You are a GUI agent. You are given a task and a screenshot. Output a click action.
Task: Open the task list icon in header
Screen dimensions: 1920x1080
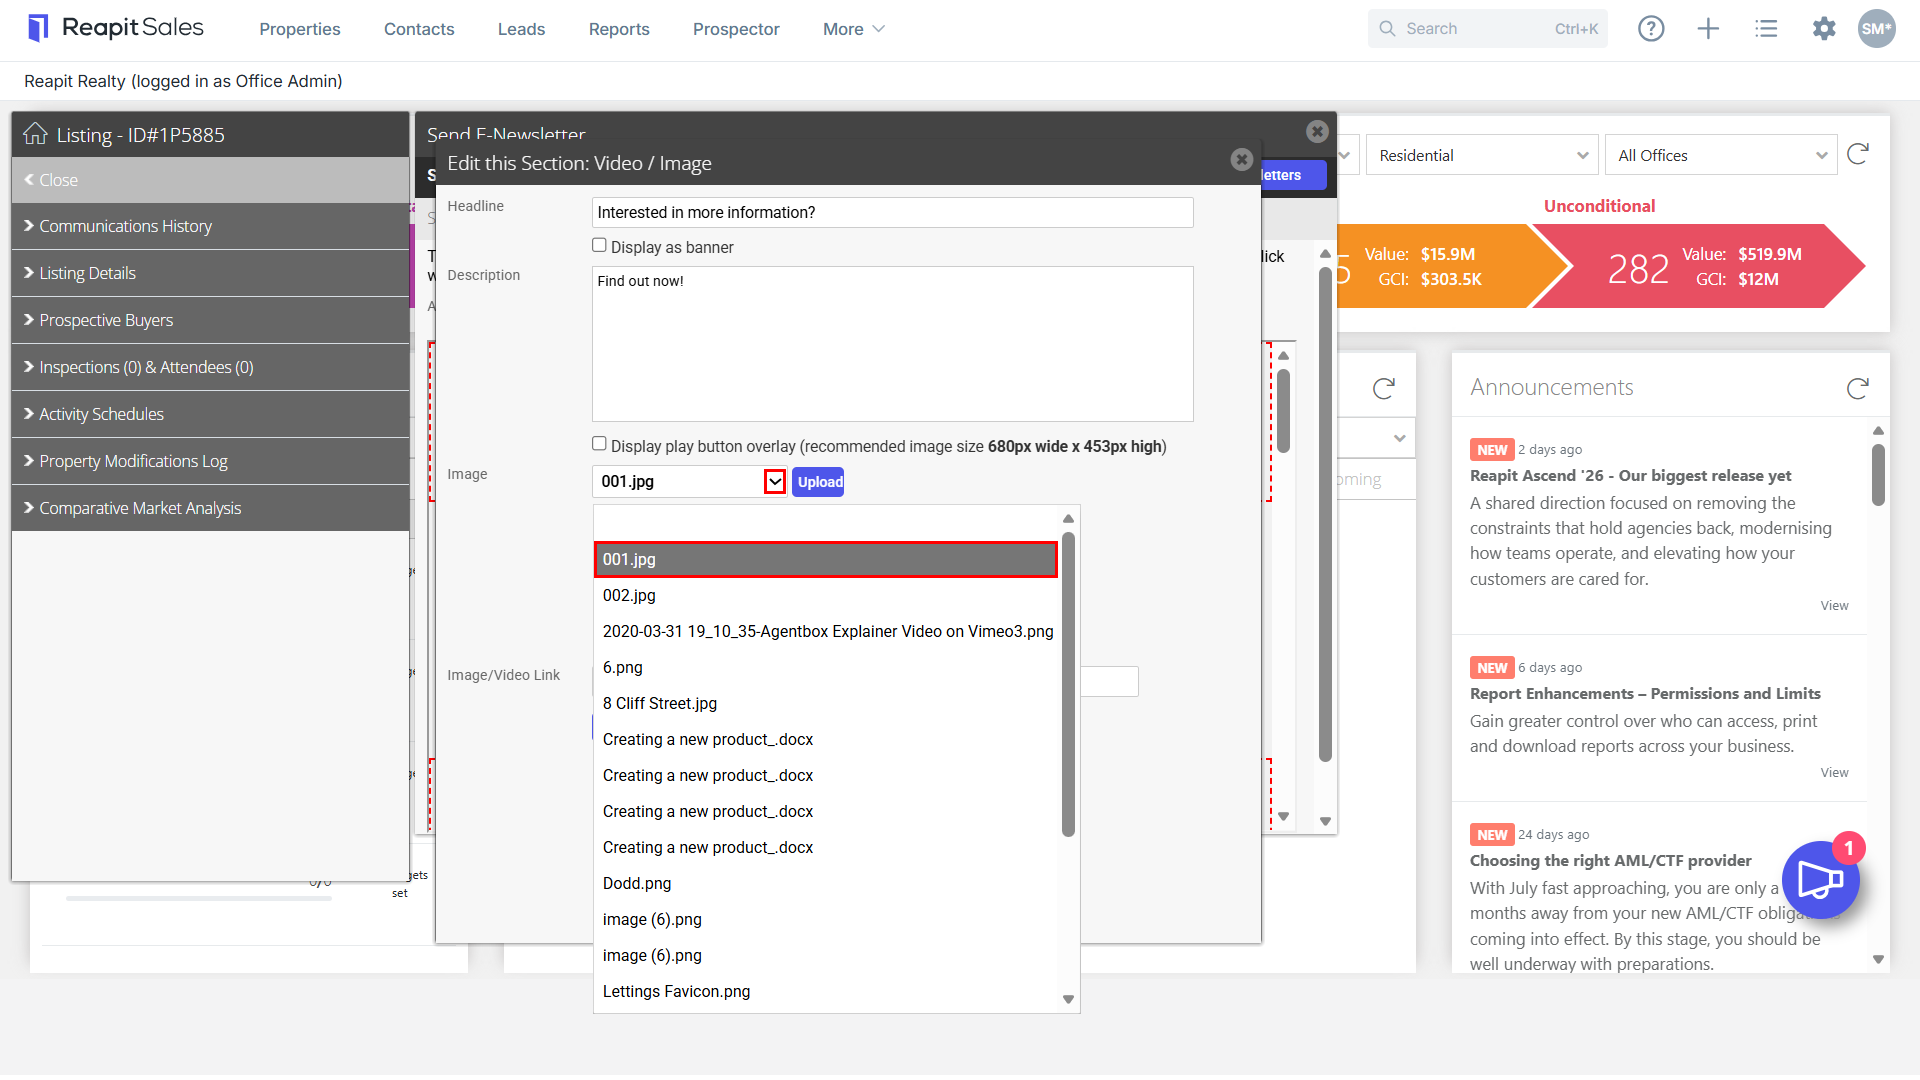click(x=1766, y=29)
